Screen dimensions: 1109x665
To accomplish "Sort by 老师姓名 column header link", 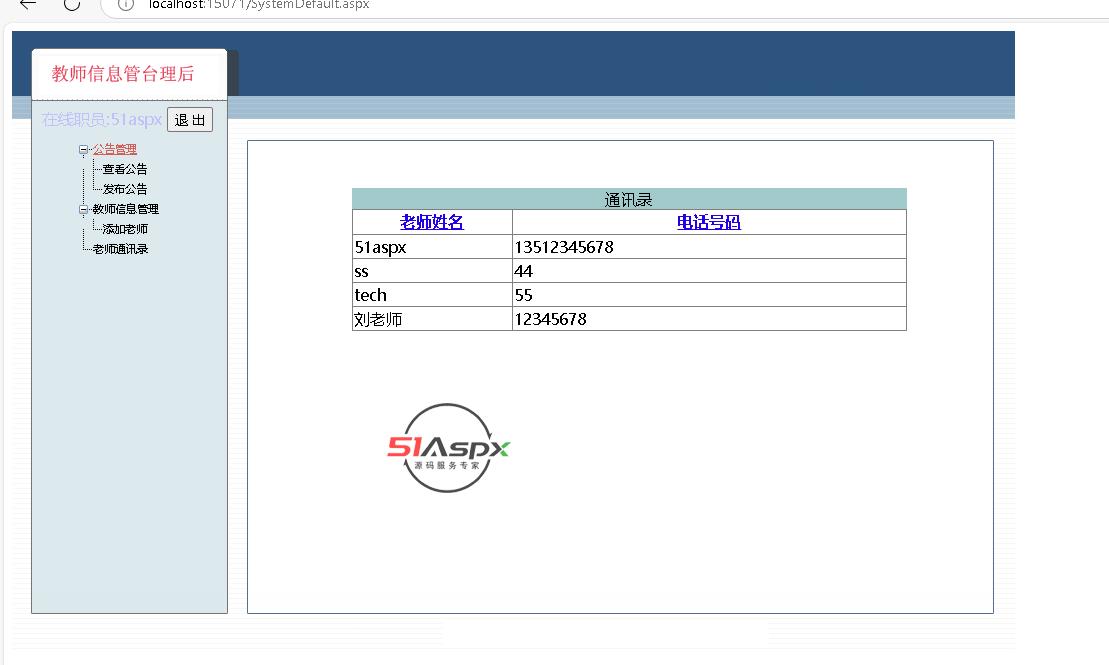I will tap(431, 222).
